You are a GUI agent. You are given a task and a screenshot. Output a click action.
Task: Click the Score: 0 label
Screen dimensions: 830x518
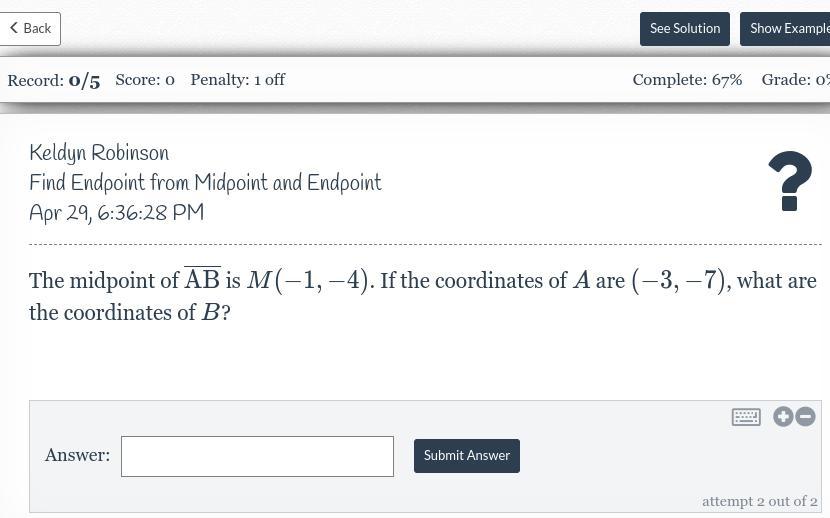pos(145,80)
